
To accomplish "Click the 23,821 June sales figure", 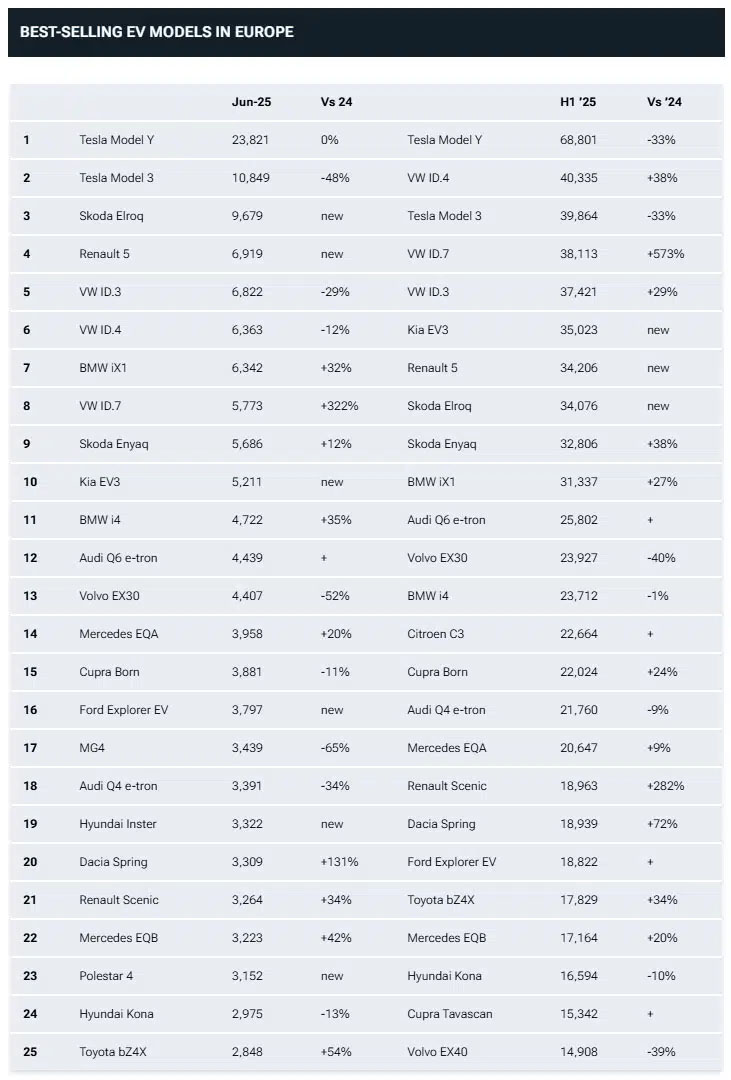I will [x=250, y=140].
